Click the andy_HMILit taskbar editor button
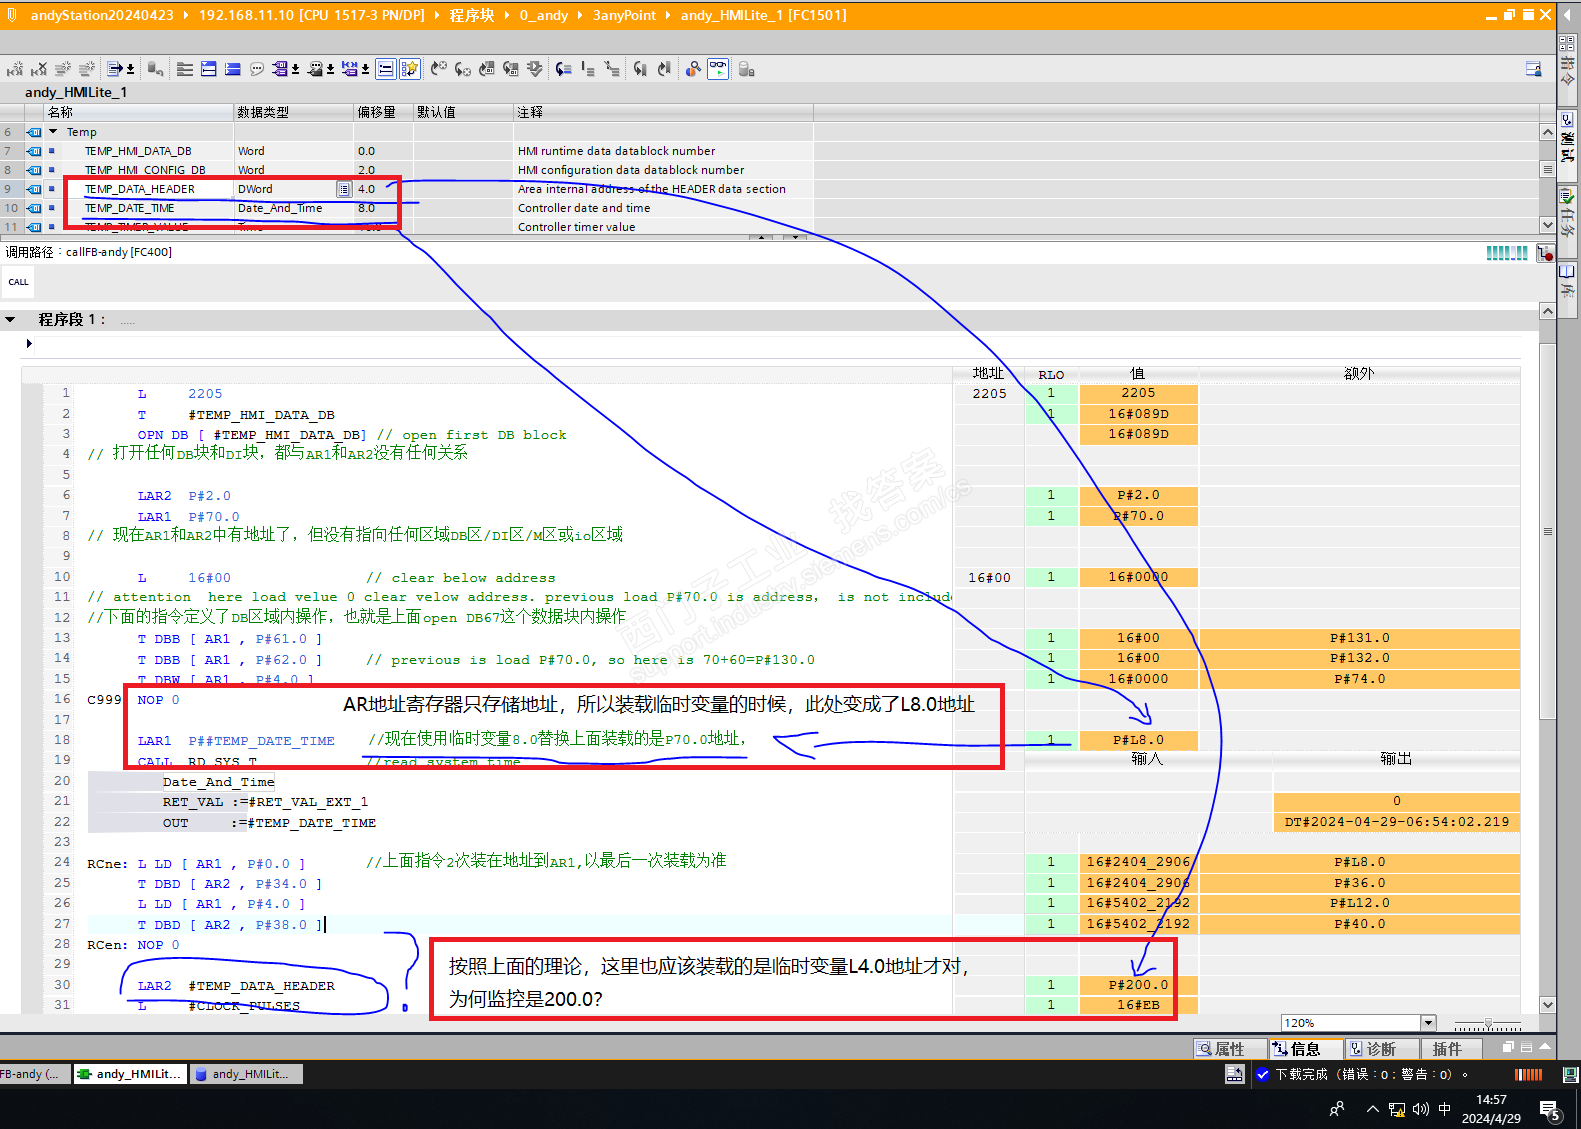 click(129, 1074)
